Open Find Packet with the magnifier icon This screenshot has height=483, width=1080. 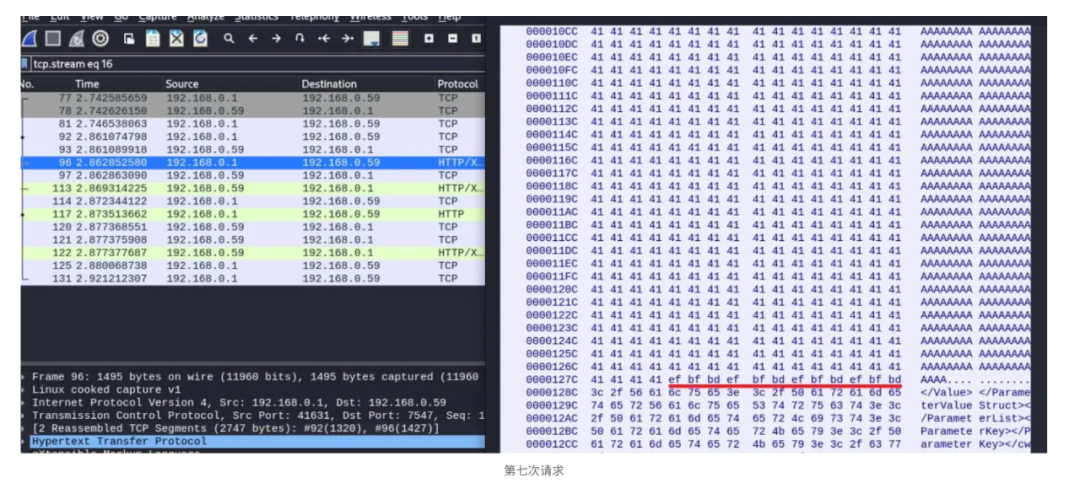coord(229,39)
